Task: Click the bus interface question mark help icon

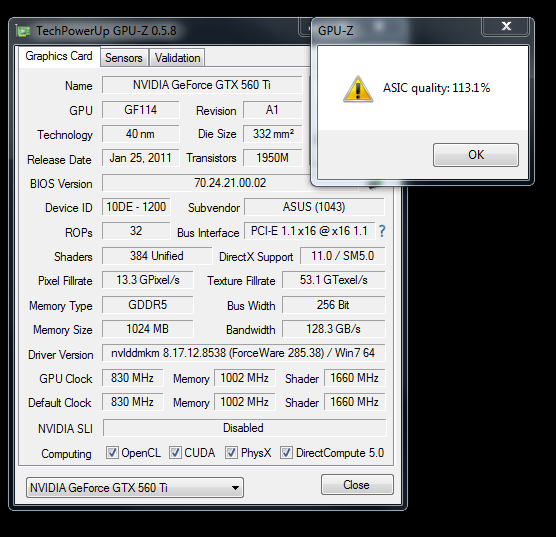Action: coord(382,231)
